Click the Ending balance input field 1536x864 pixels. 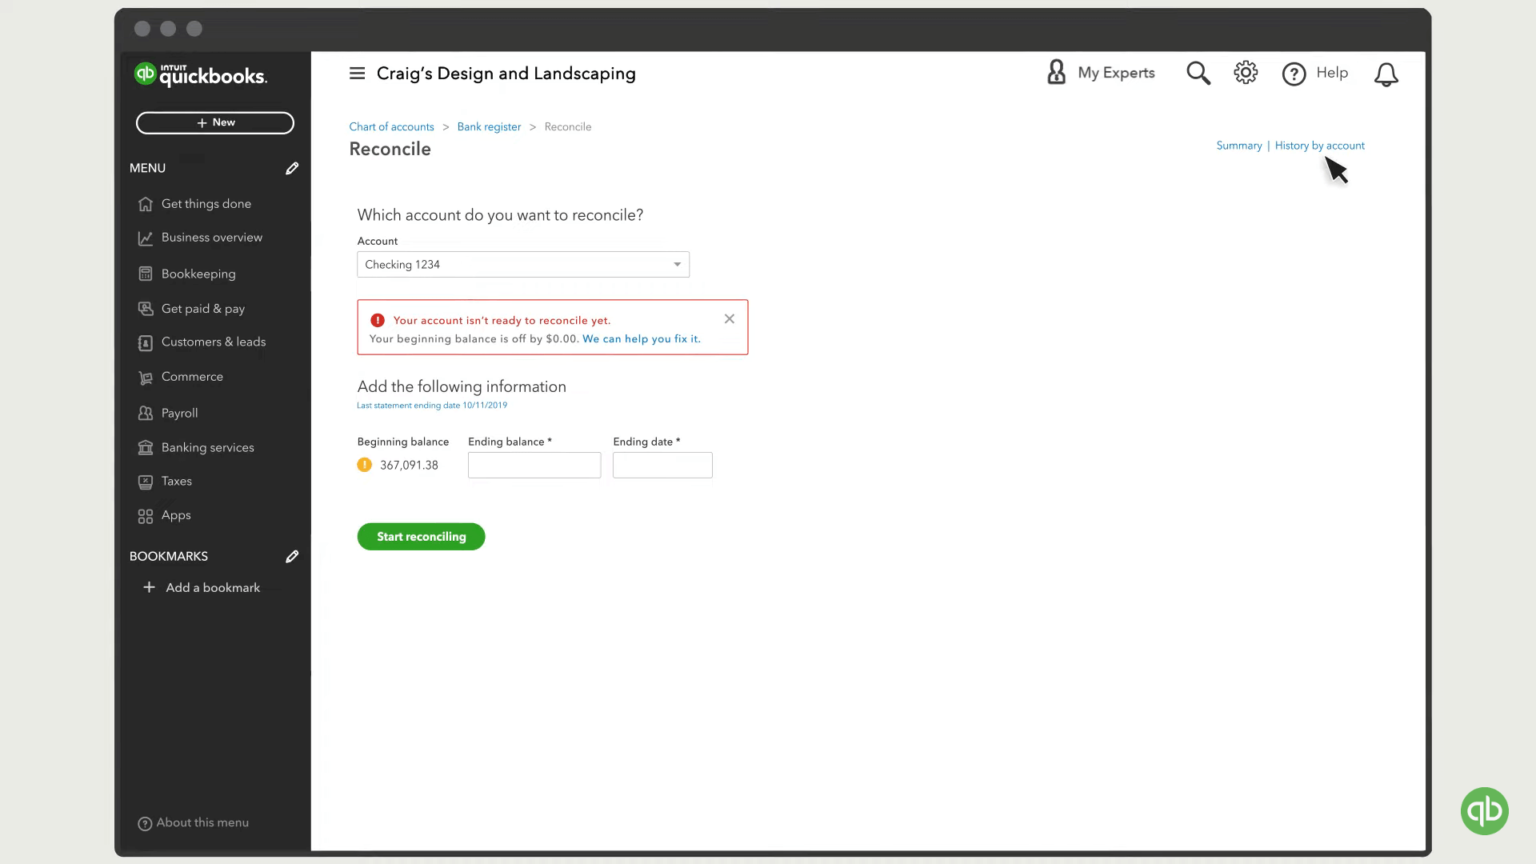(x=534, y=465)
